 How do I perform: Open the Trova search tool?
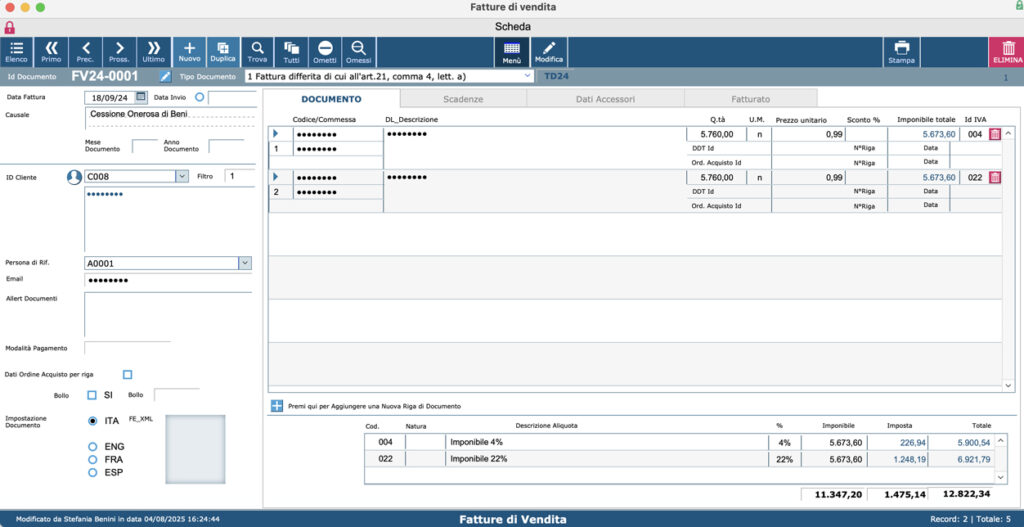click(257, 52)
